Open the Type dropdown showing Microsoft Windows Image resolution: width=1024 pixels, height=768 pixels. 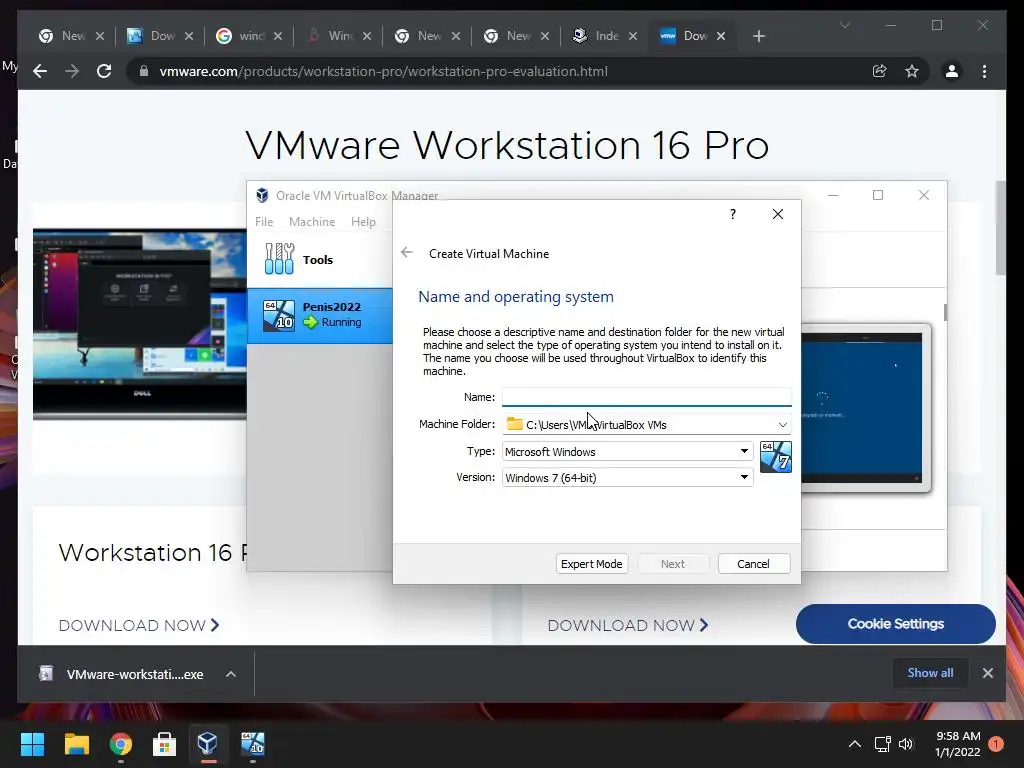(628, 451)
